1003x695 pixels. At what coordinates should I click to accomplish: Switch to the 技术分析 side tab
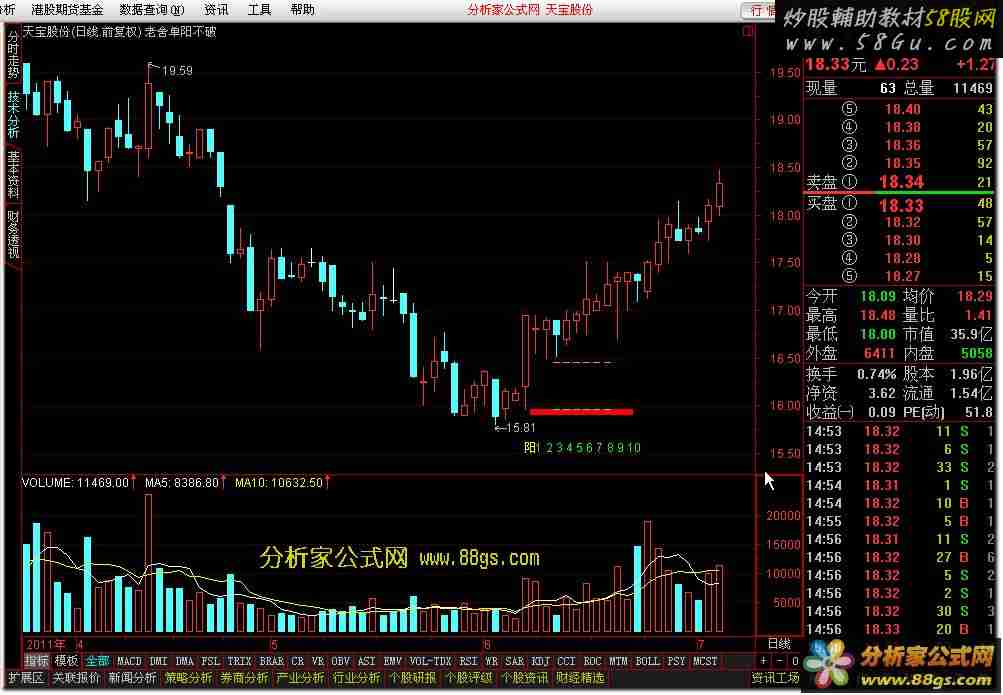point(13,114)
